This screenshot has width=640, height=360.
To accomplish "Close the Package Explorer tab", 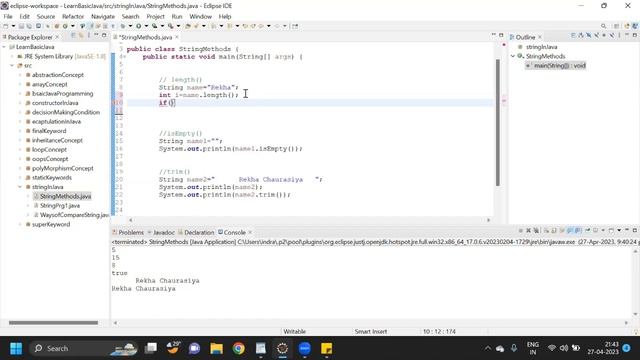I will click(57, 37).
